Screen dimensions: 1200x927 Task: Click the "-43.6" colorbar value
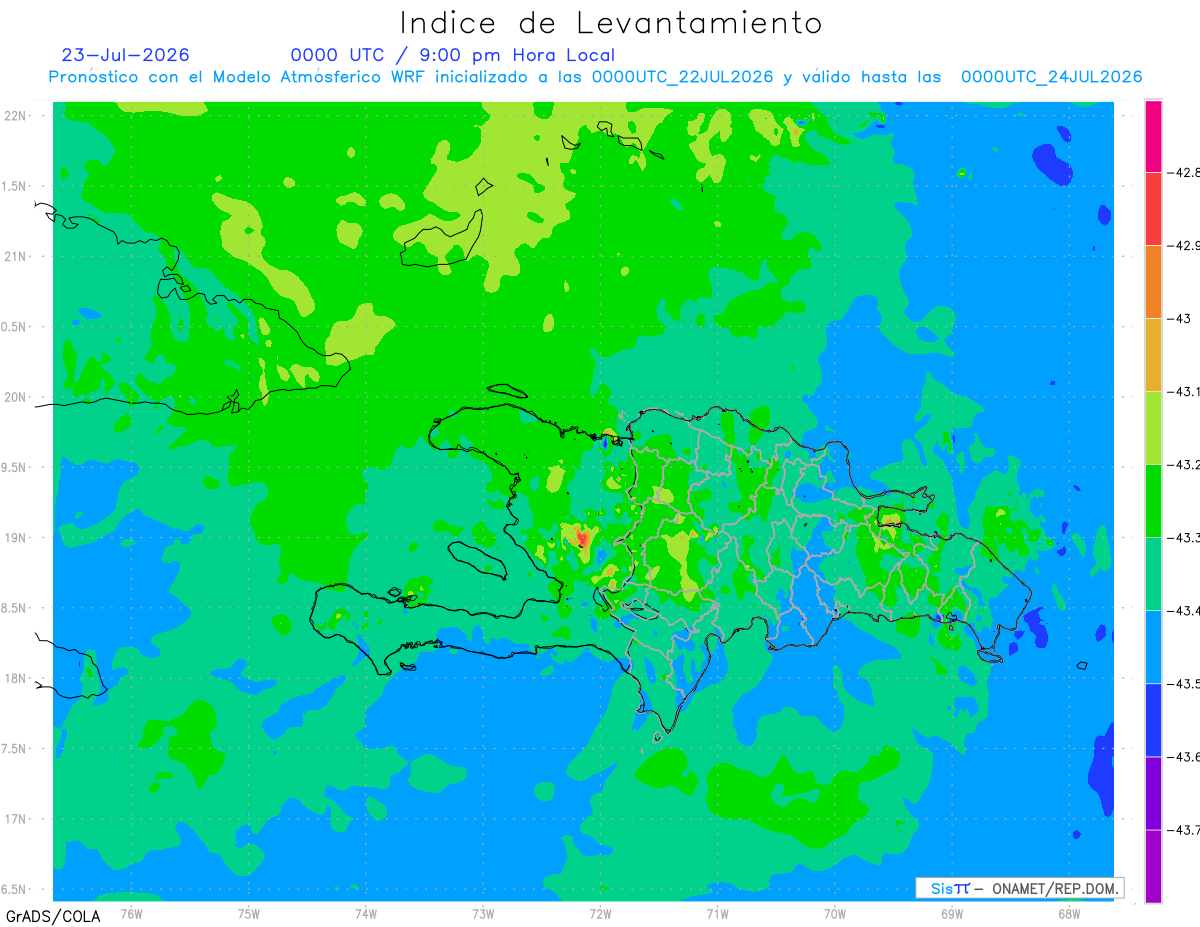(x=1183, y=756)
